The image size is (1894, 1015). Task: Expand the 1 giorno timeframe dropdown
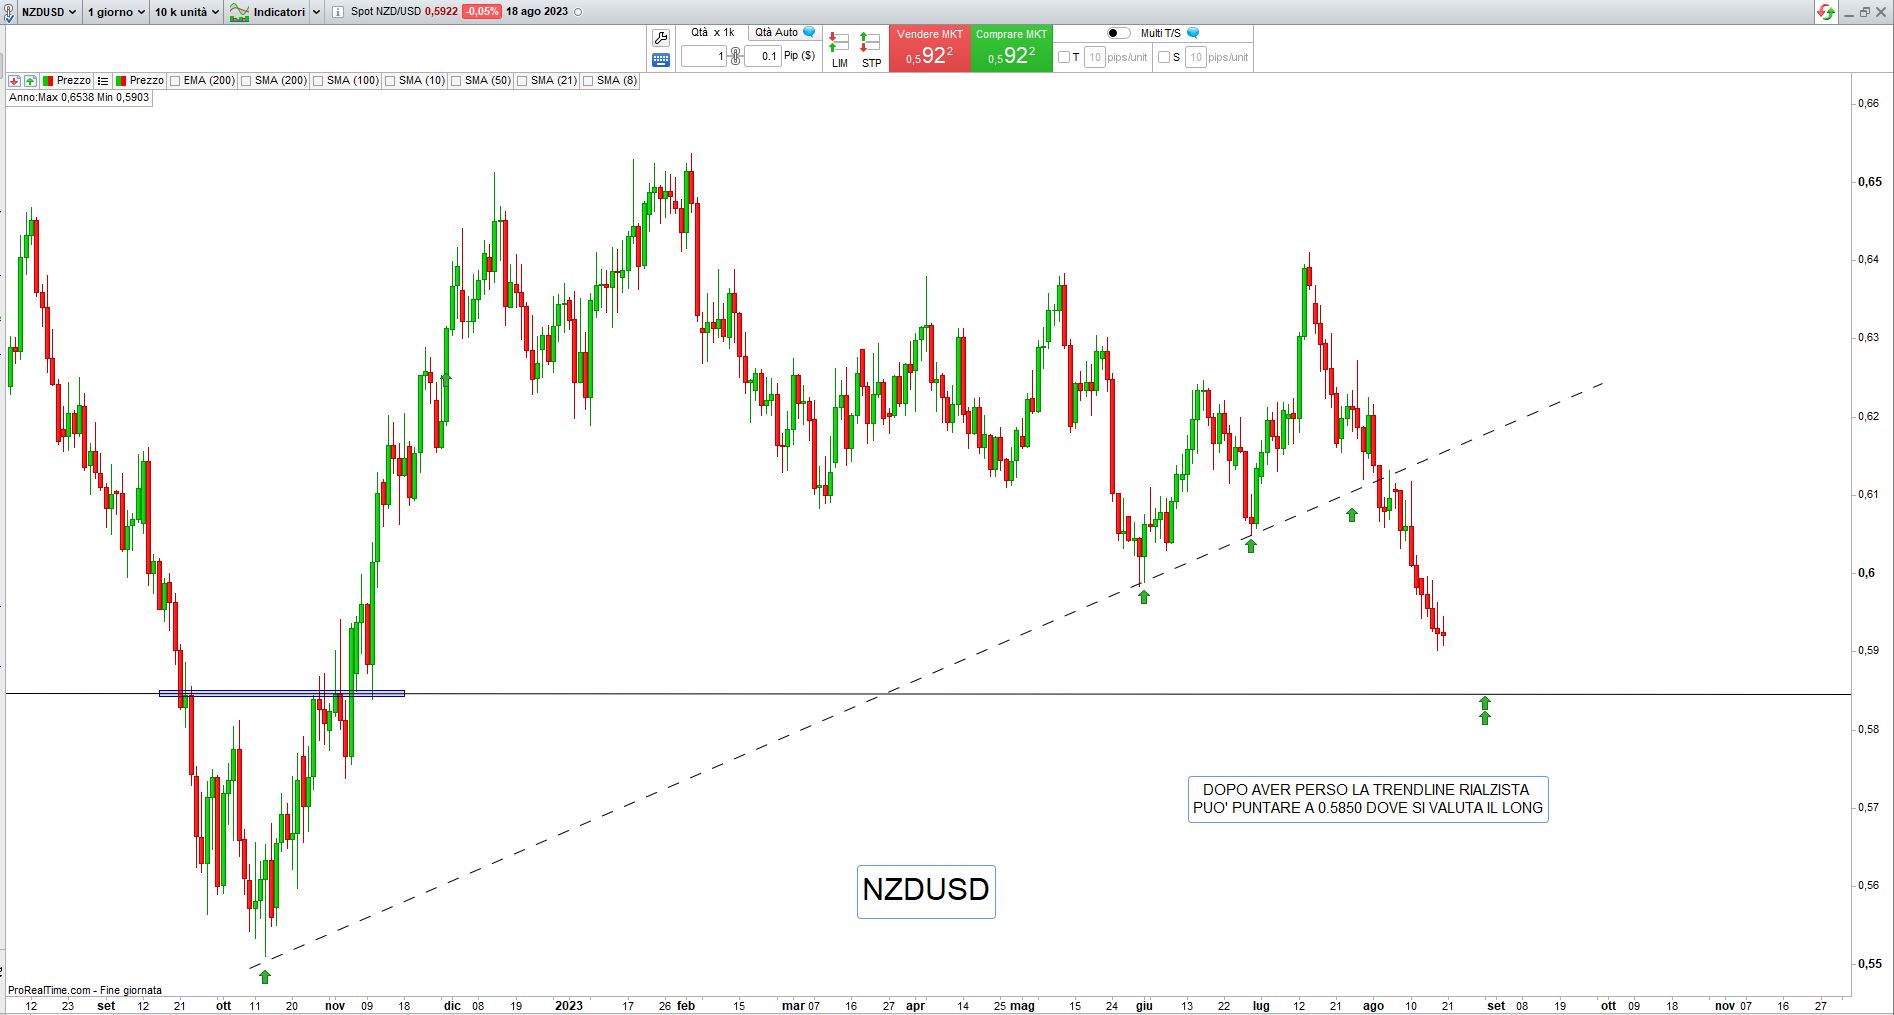pos(115,12)
